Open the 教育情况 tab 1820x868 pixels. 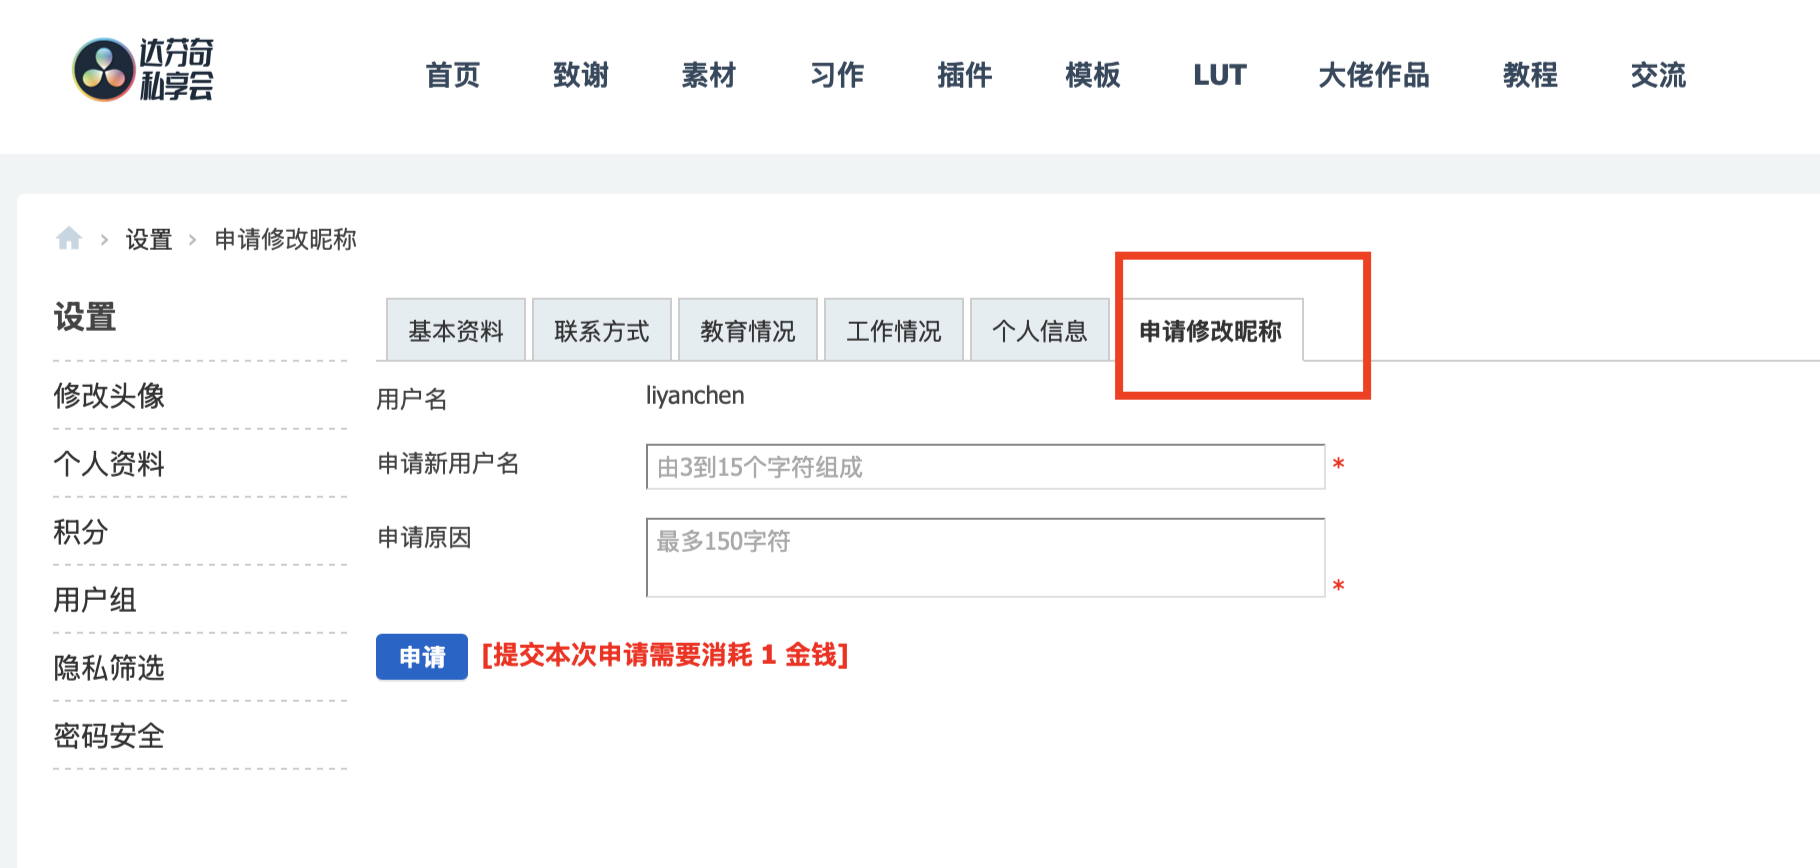(x=748, y=331)
